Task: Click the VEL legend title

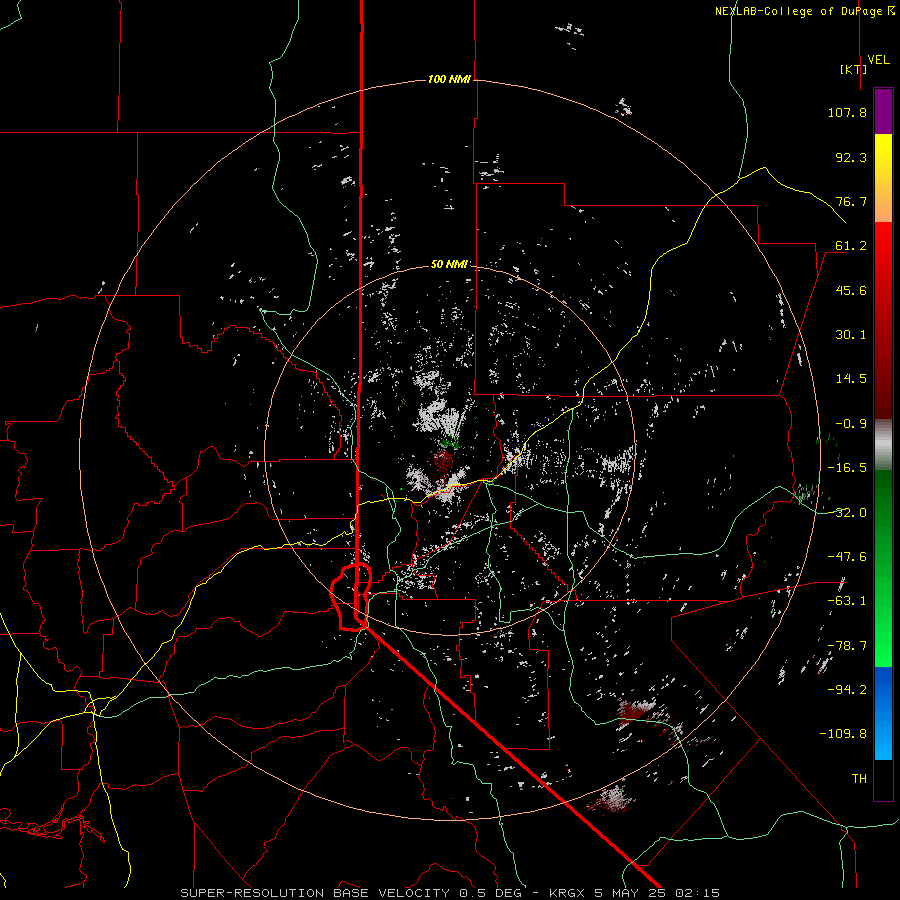Action: click(878, 60)
